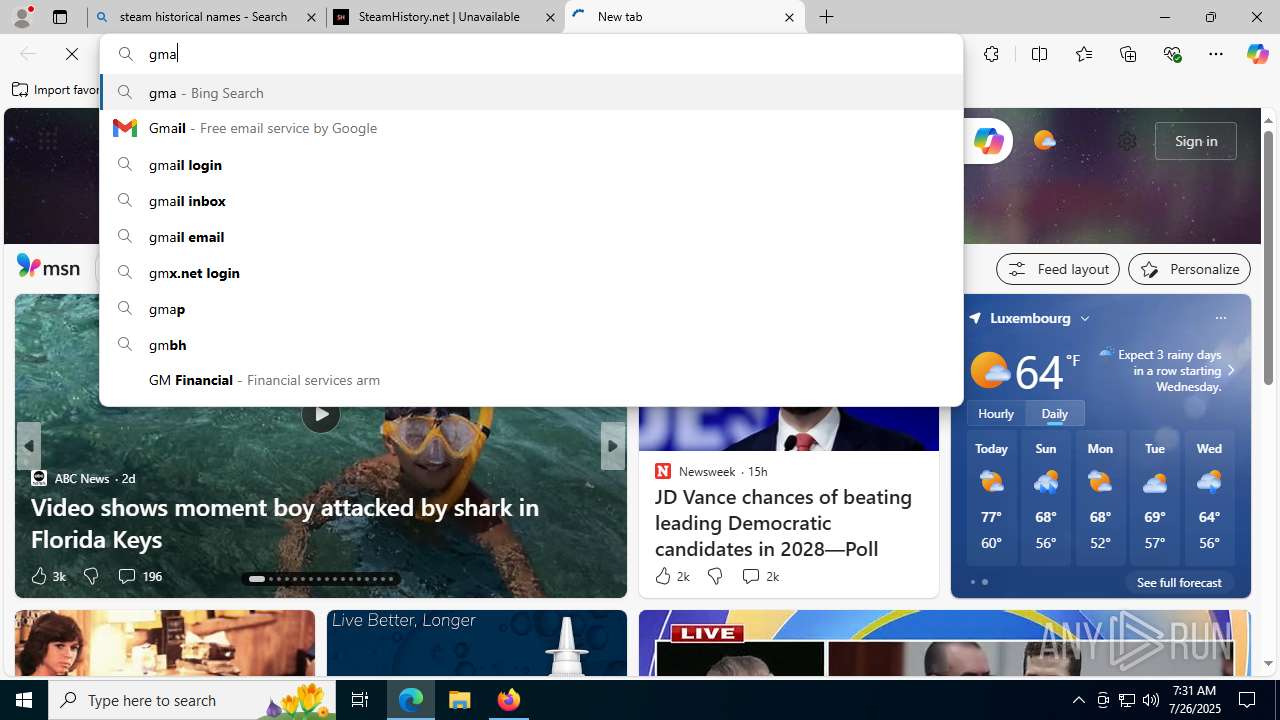
Task: Show hidden system tray icons
Action: click(x=1078, y=700)
